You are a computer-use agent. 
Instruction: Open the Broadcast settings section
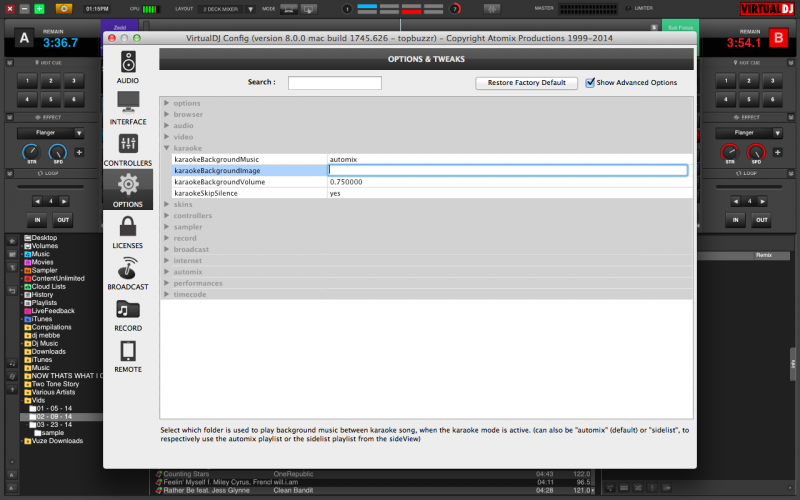[128, 273]
